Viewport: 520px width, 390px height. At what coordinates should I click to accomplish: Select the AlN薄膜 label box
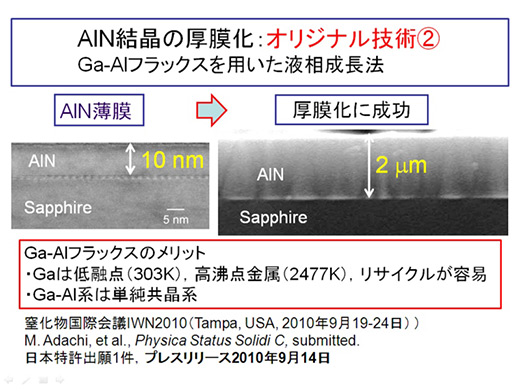99,110
